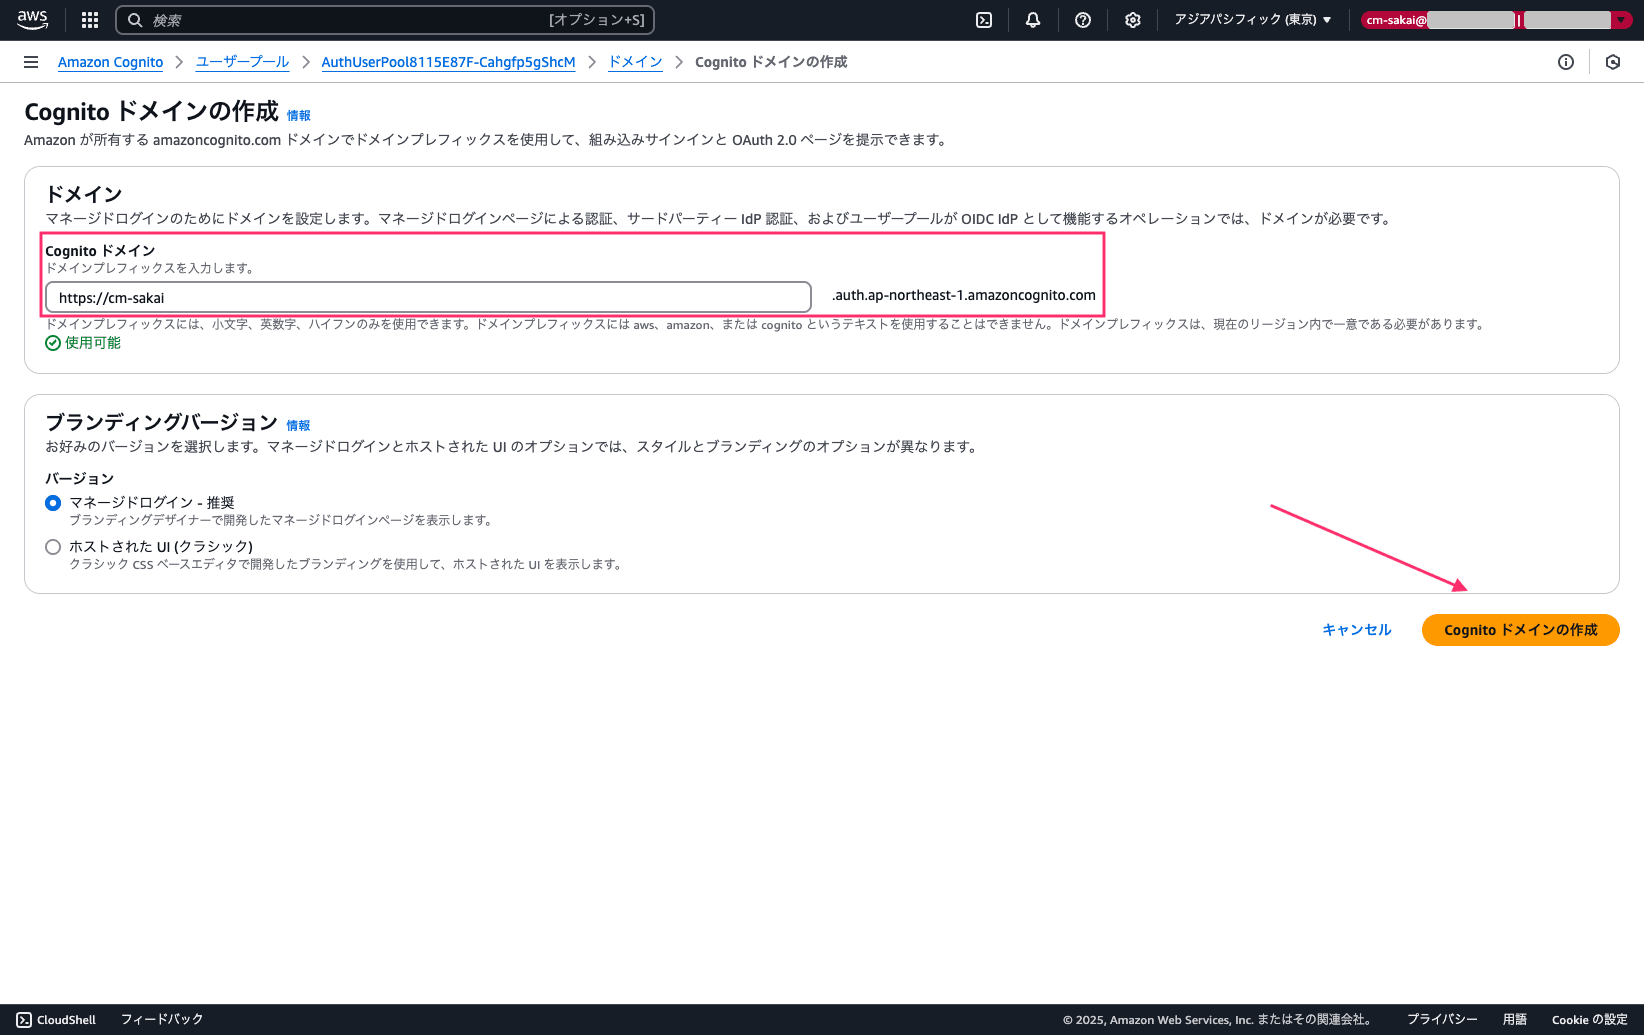The width and height of the screenshot is (1644, 1035).
Task: Open CloudShell icon in top bar
Action: tap(984, 20)
